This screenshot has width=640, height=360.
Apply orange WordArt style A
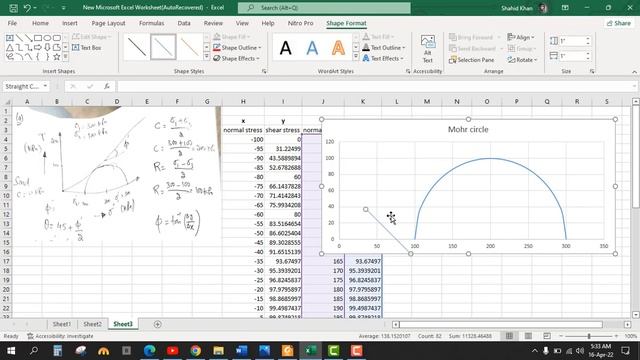pyautogui.click(x=338, y=48)
